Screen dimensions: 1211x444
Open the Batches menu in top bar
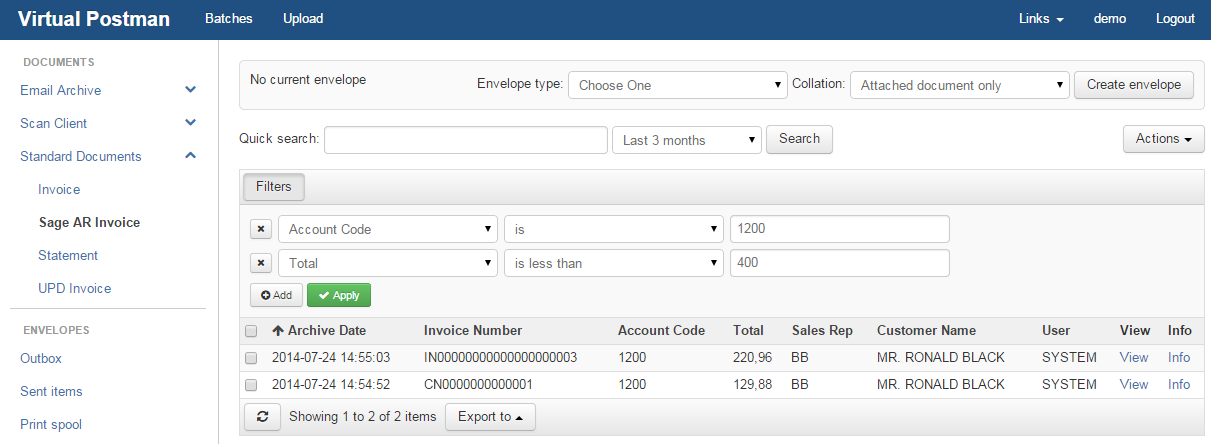pyautogui.click(x=228, y=19)
